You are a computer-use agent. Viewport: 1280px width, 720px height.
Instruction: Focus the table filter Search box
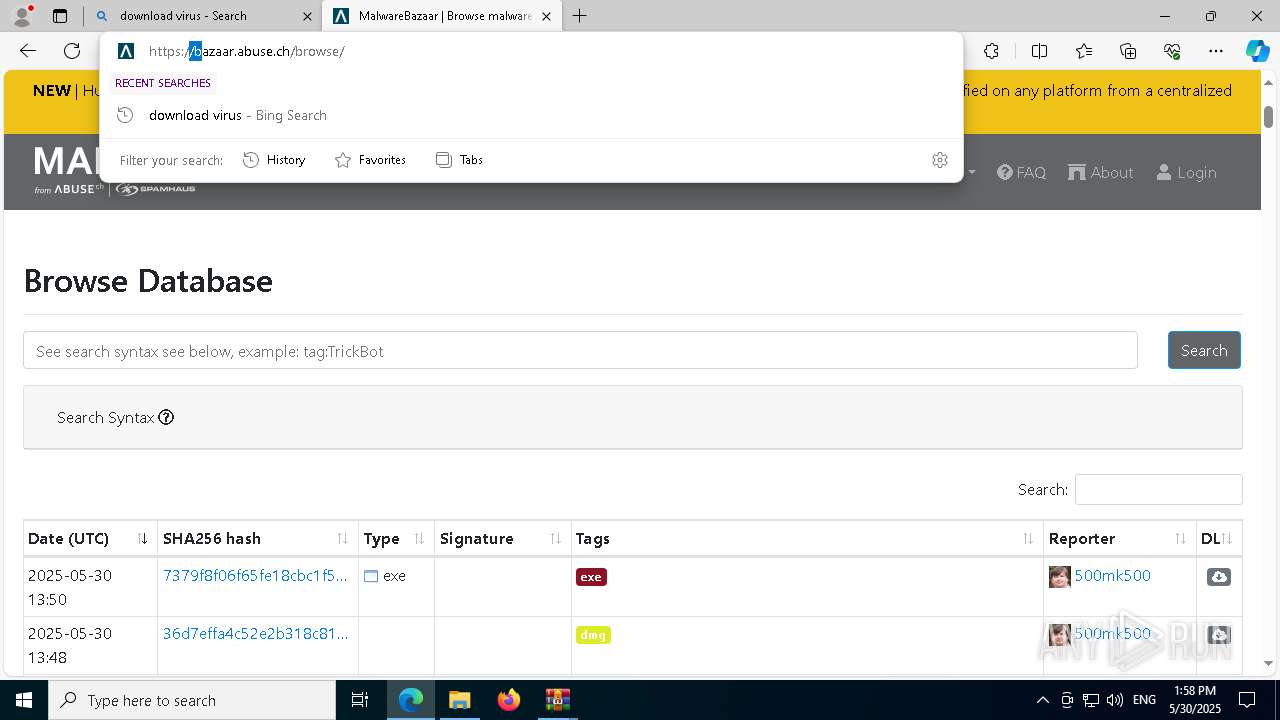1158,489
